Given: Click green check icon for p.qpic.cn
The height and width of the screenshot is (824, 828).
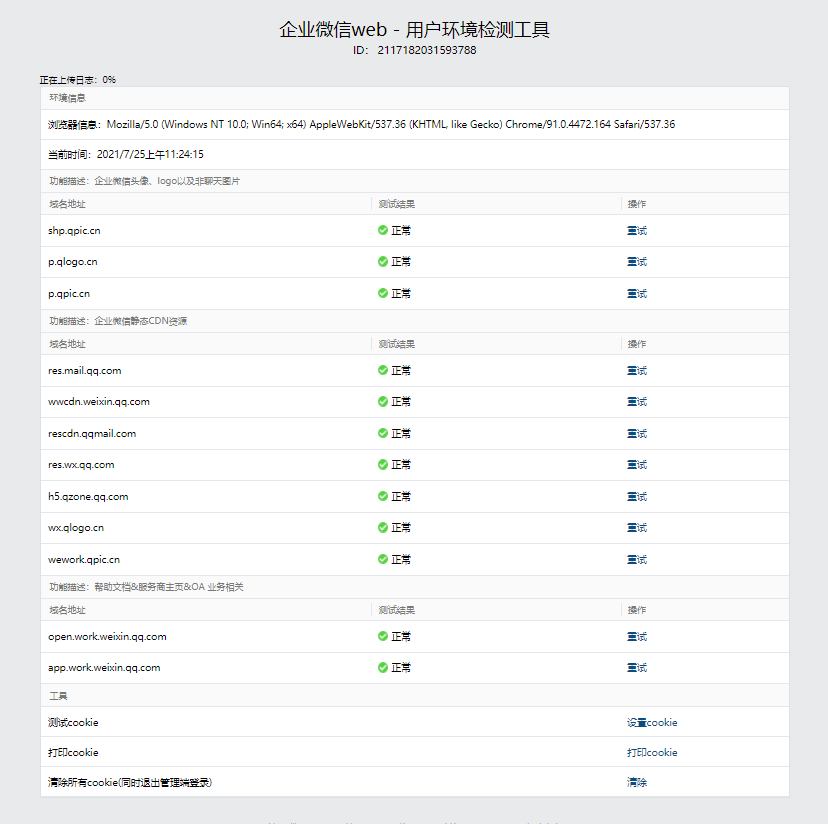Looking at the screenshot, I should (x=383, y=293).
